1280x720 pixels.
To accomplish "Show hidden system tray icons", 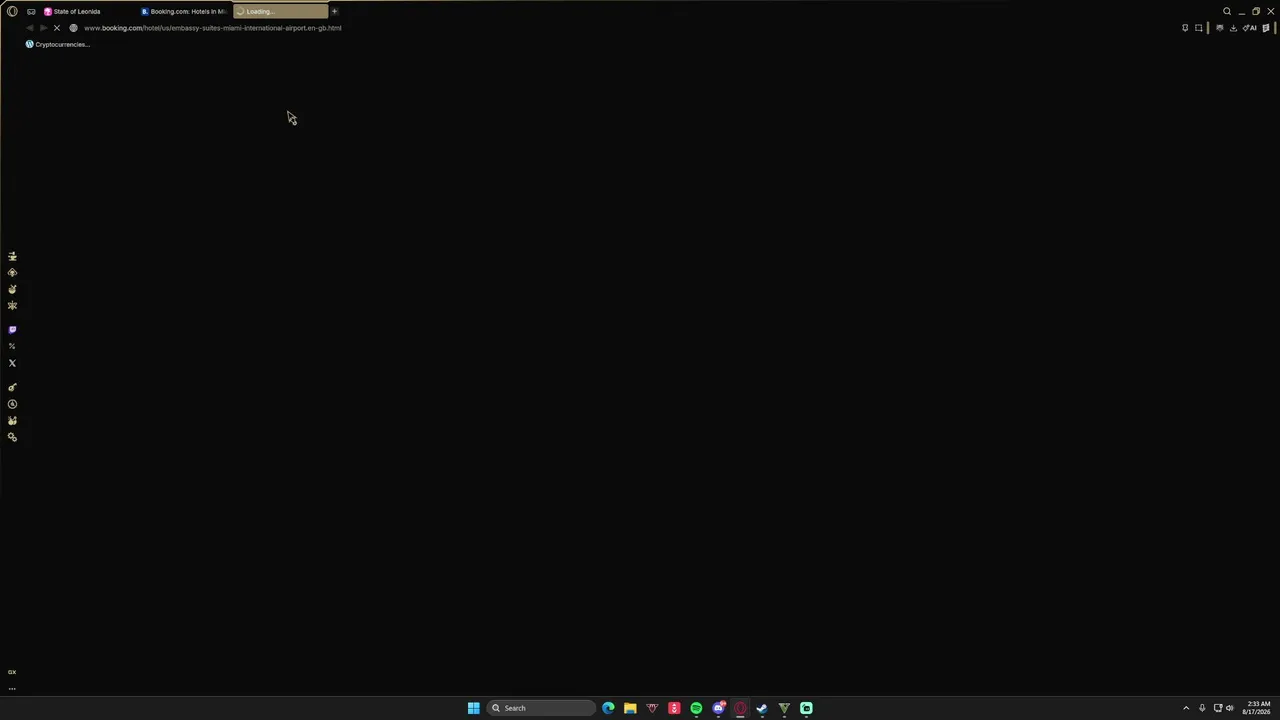I will [1186, 708].
